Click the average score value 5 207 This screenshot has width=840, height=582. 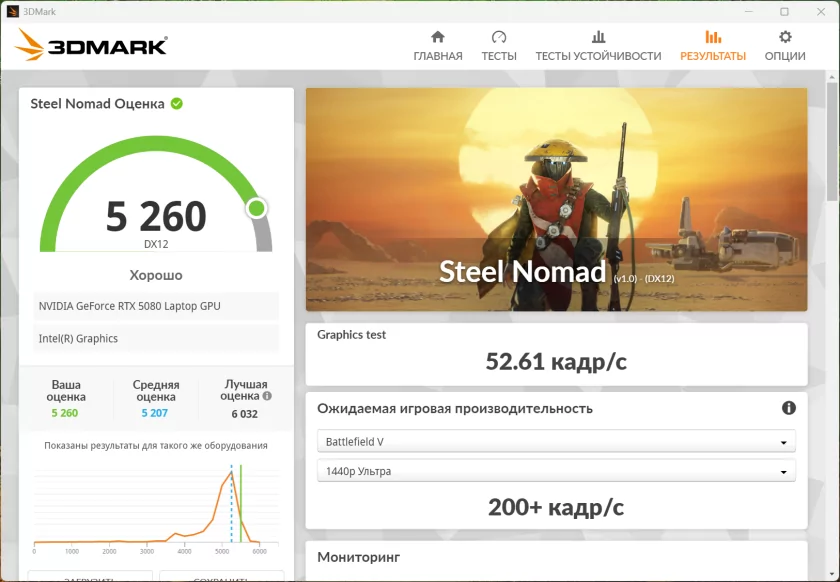coord(155,413)
